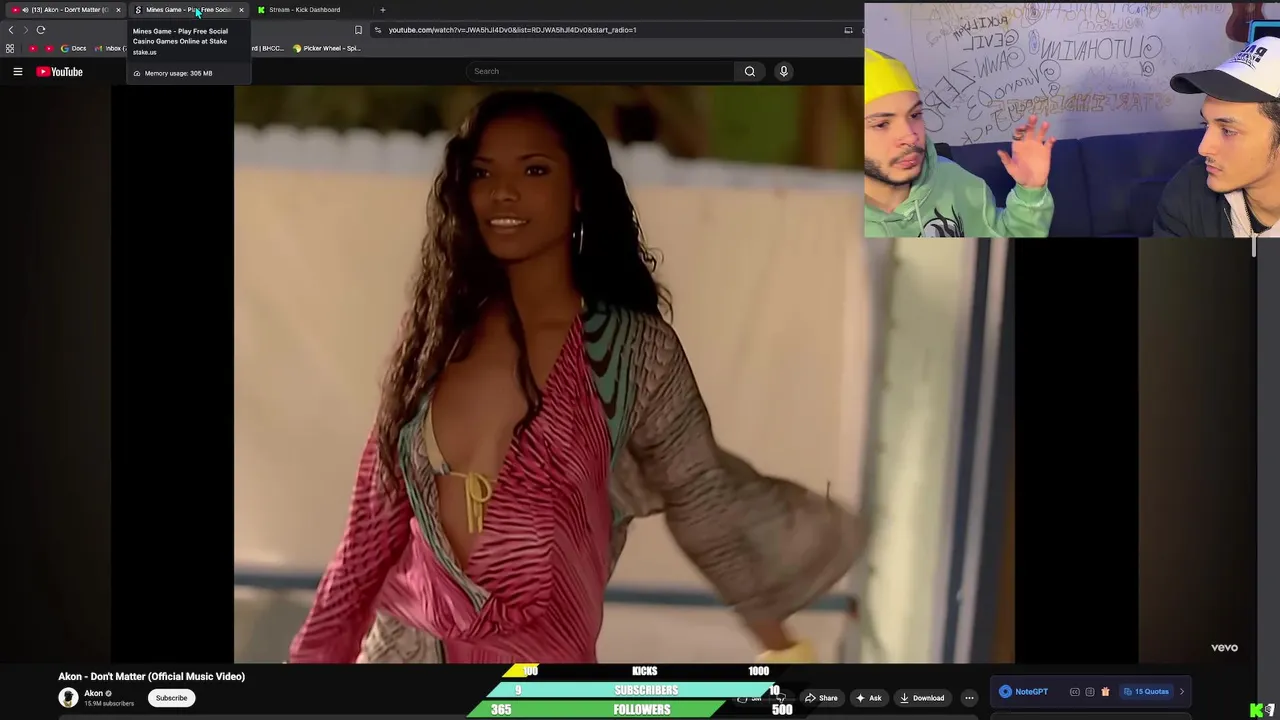The height and width of the screenshot is (720, 1280).
Task: Start voice search with the microphone icon
Action: [783, 71]
